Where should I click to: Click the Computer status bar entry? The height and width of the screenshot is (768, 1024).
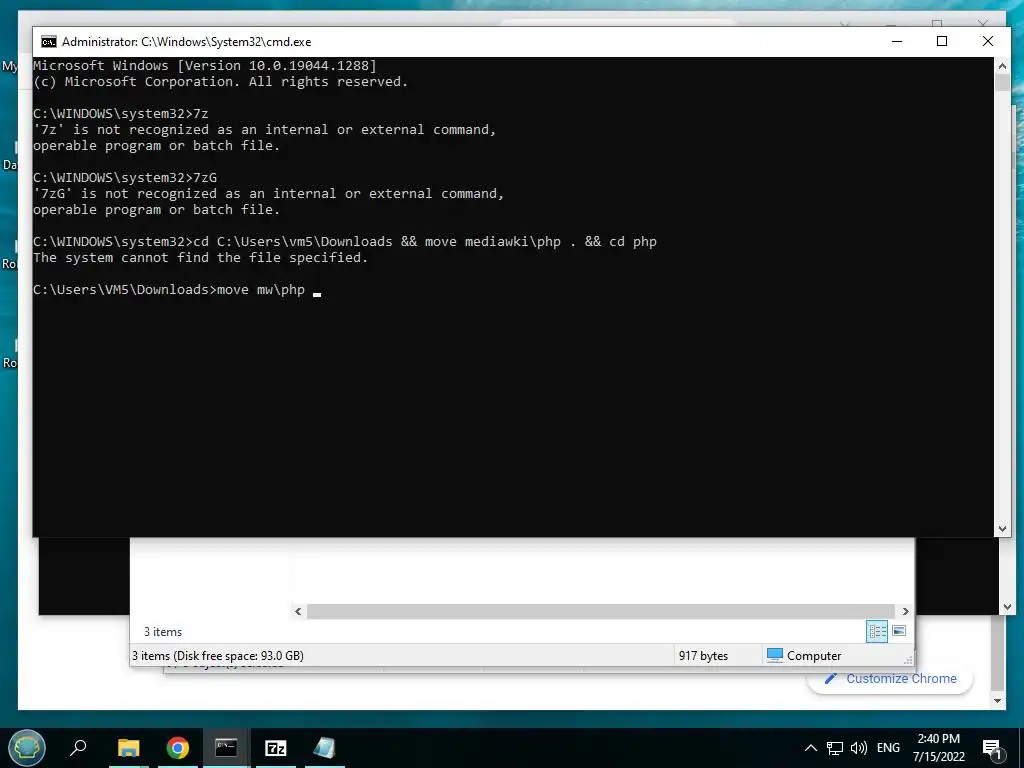click(804, 656)
